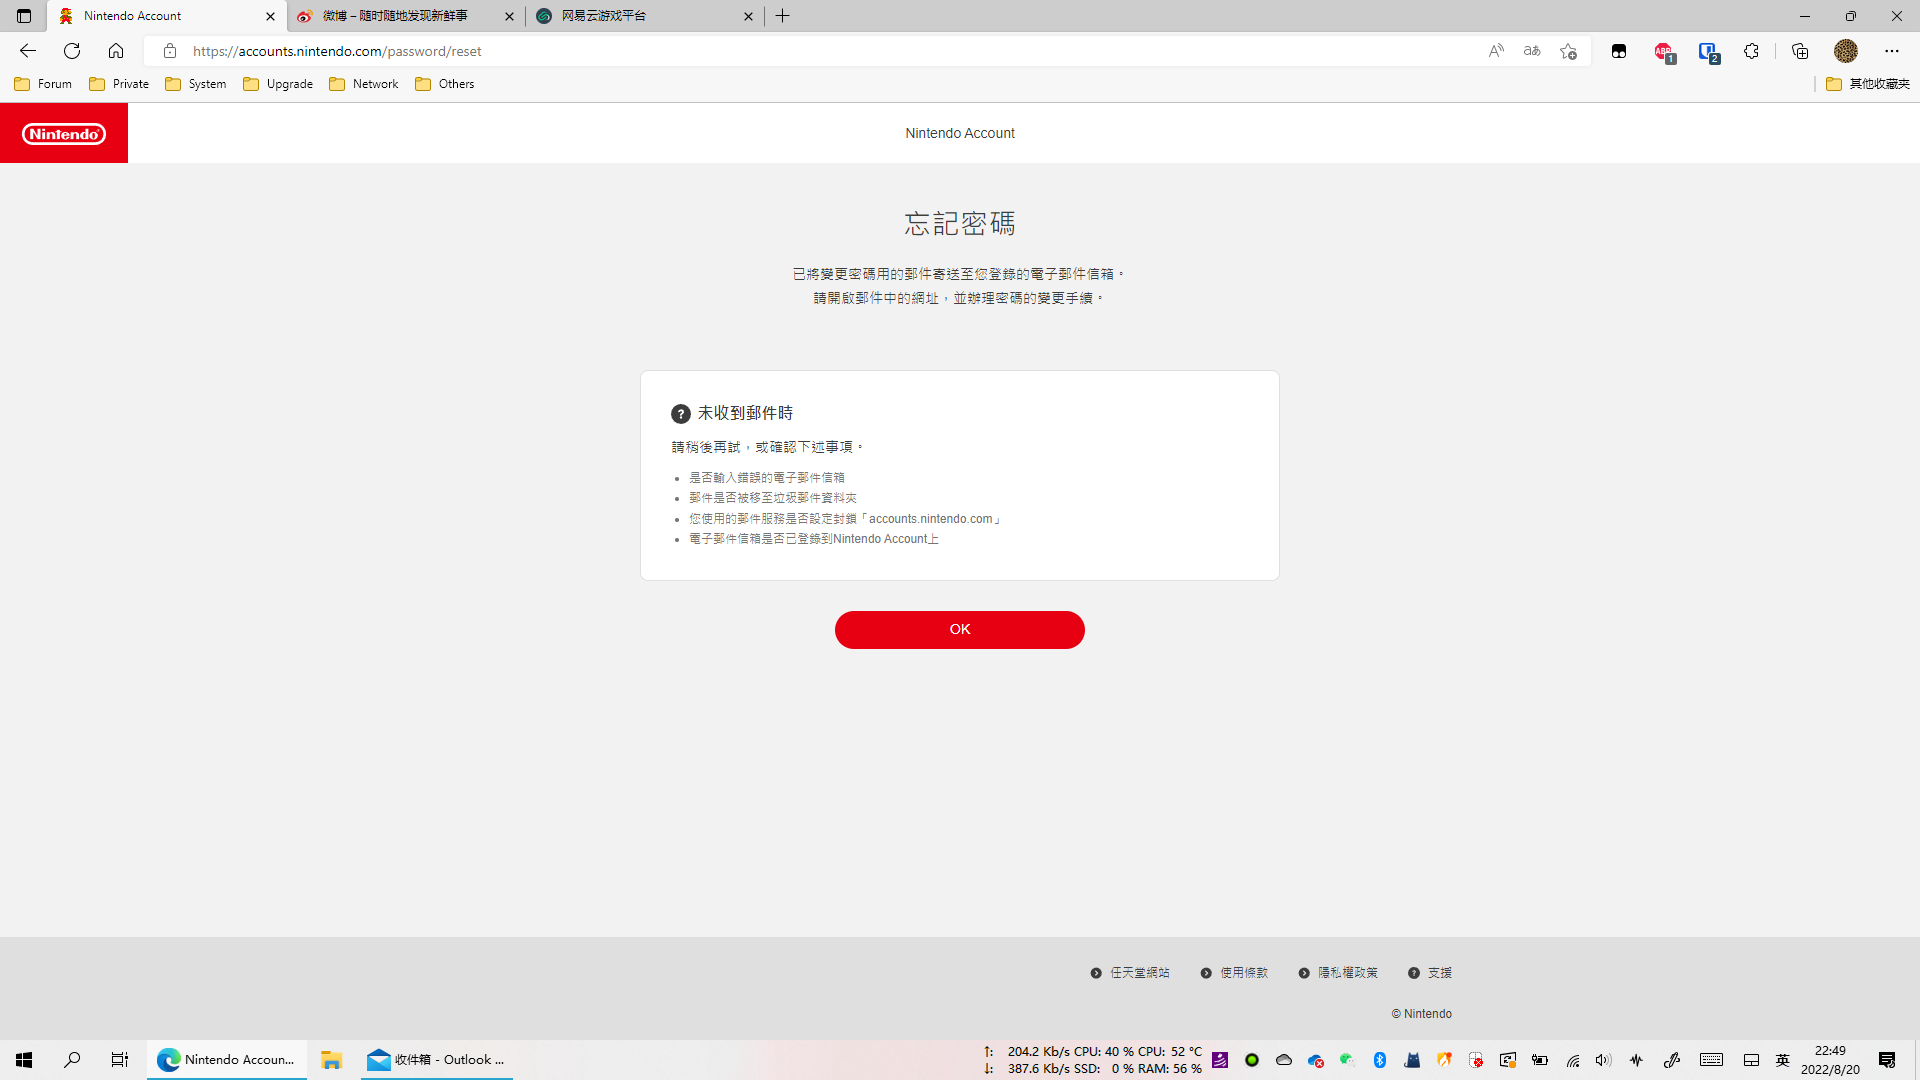Click the read aloud icon
The image size is (1920, 1080).
coord(1496,51)
